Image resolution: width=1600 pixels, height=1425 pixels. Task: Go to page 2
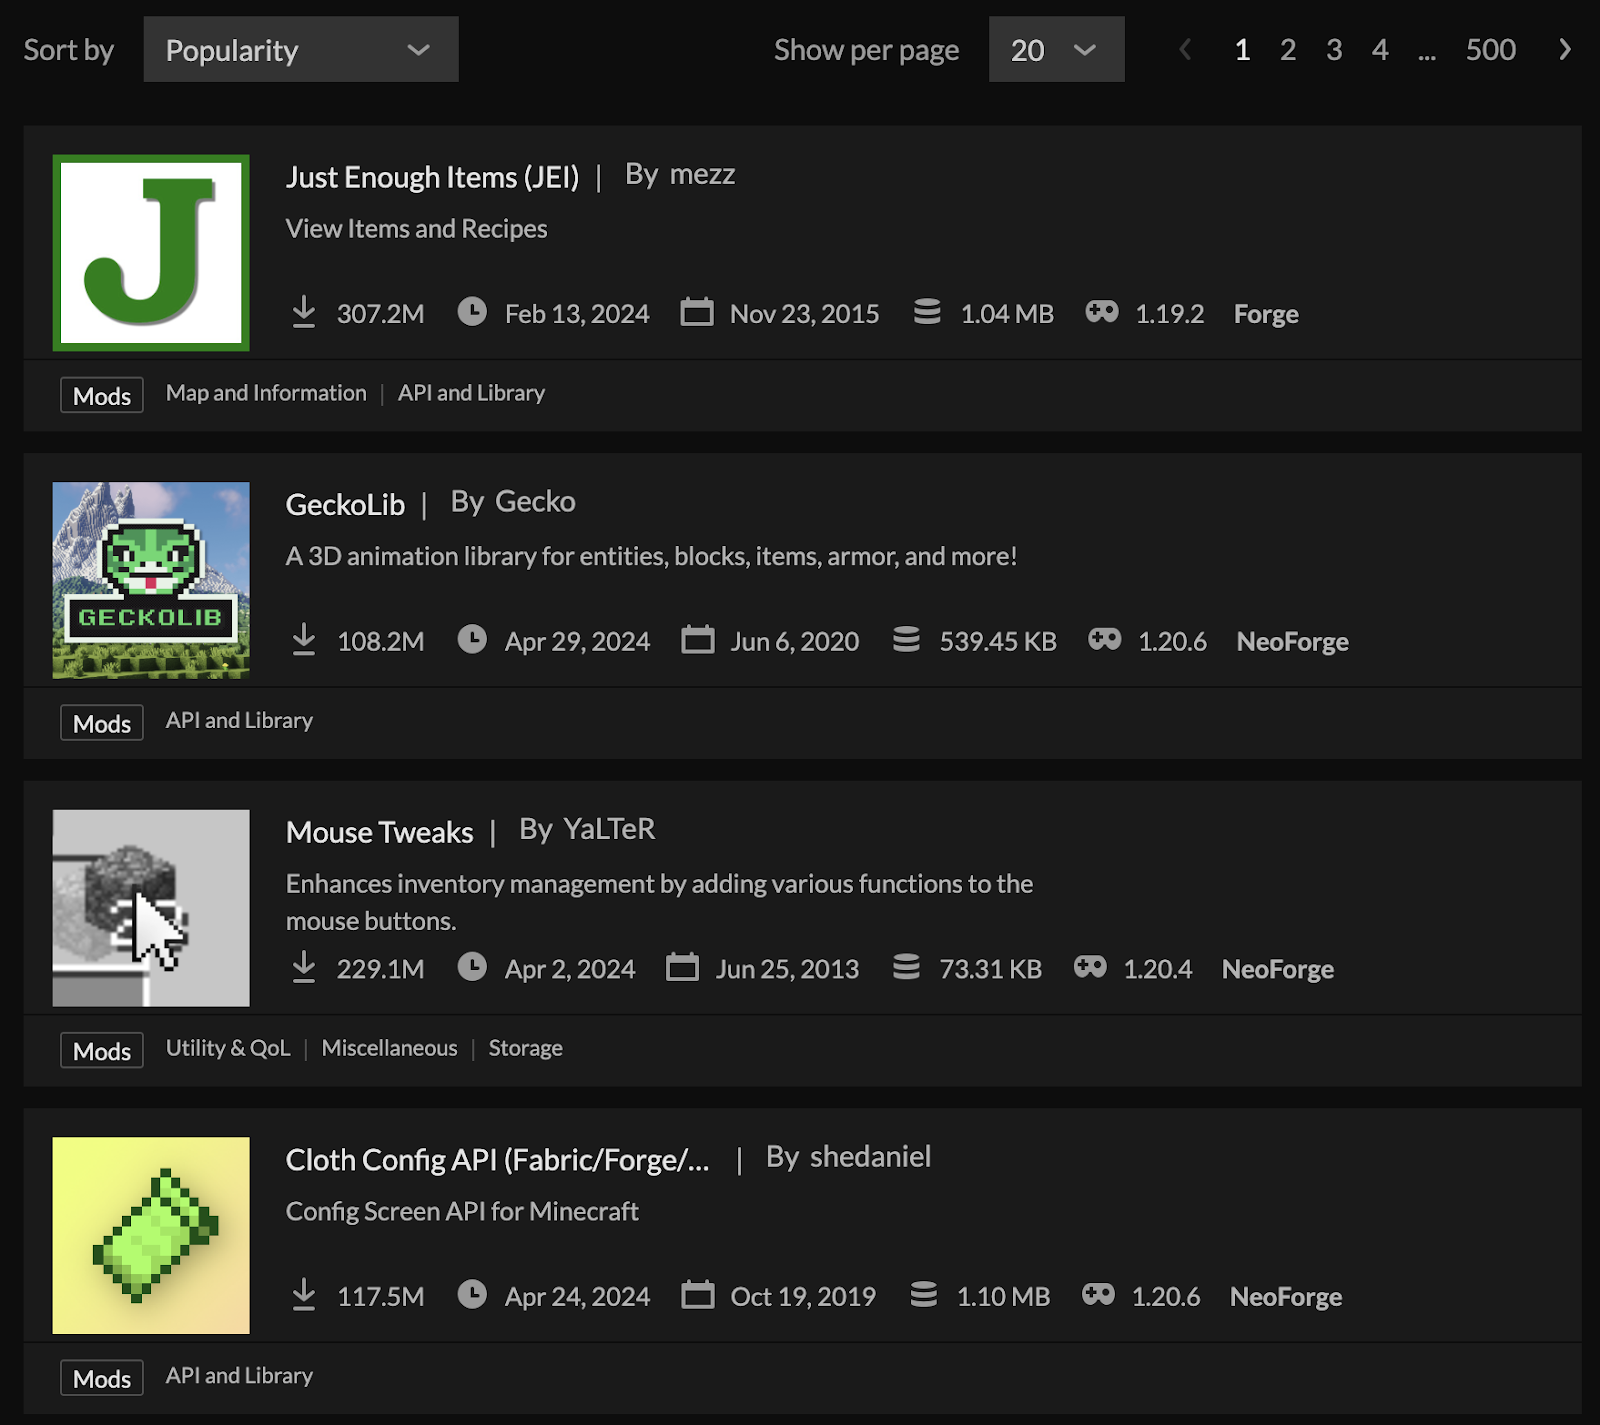pos(1288,49)
